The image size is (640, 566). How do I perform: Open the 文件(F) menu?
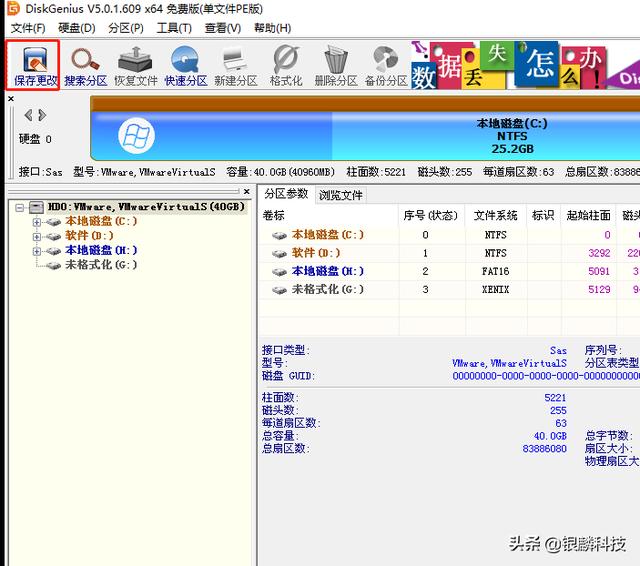point(28,28)
